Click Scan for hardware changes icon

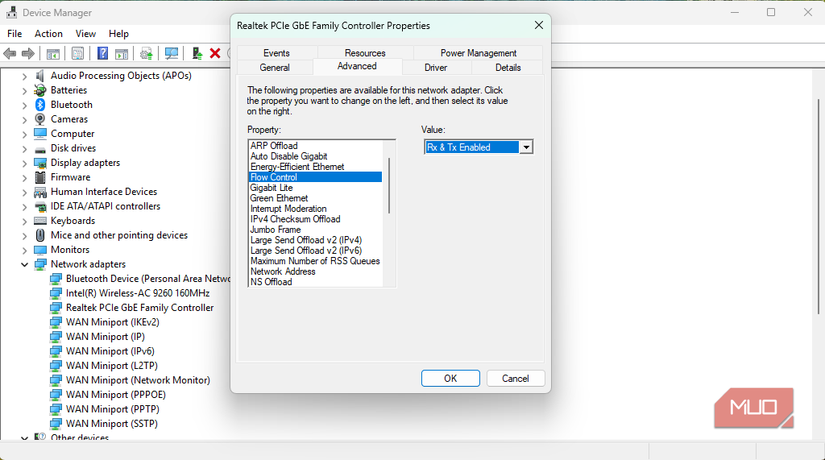(172, 53)
